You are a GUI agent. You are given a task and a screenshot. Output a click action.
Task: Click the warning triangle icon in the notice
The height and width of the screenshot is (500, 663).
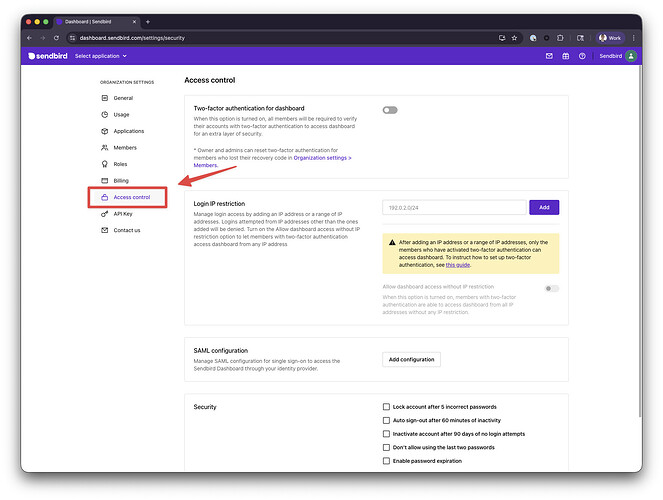pyautogui.click(x=392, y=243)
